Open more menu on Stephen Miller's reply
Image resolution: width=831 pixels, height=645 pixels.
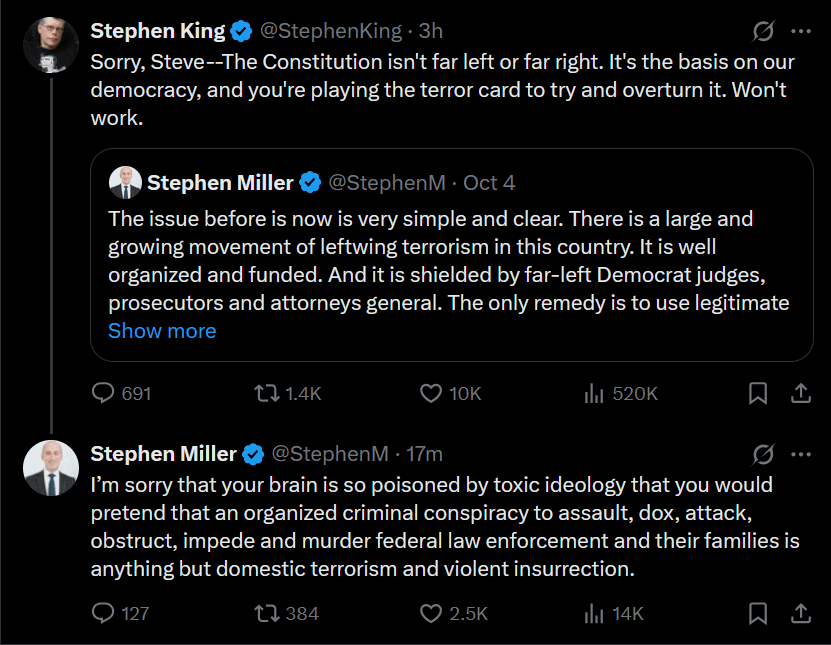(x=800, y=454)
